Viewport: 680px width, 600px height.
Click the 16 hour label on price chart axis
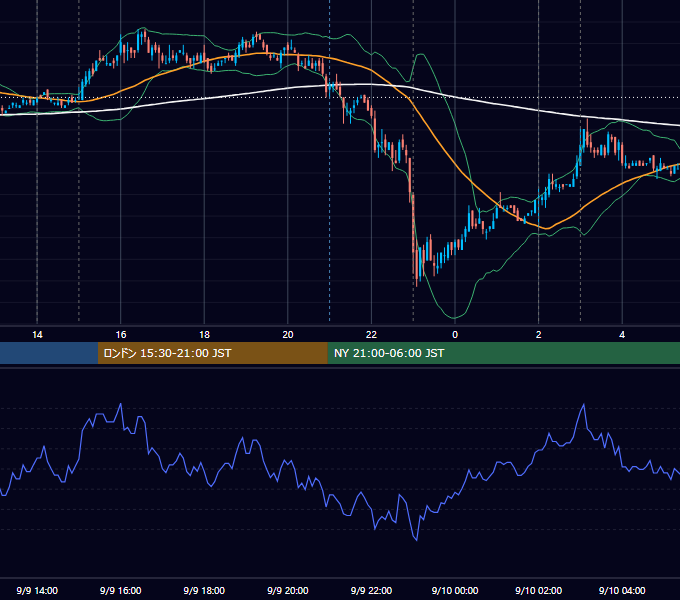pyautogui.click(x=121, y=335)
